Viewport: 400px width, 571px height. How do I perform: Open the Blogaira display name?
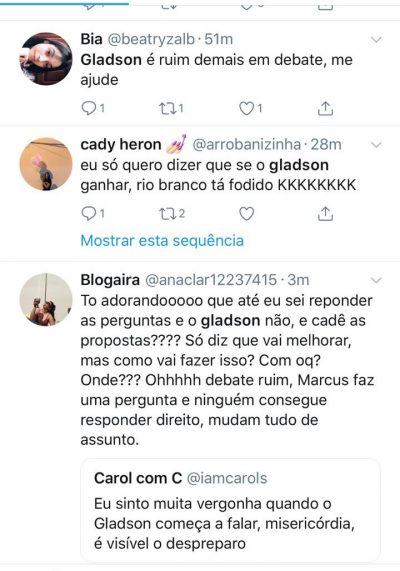point(110,280)
